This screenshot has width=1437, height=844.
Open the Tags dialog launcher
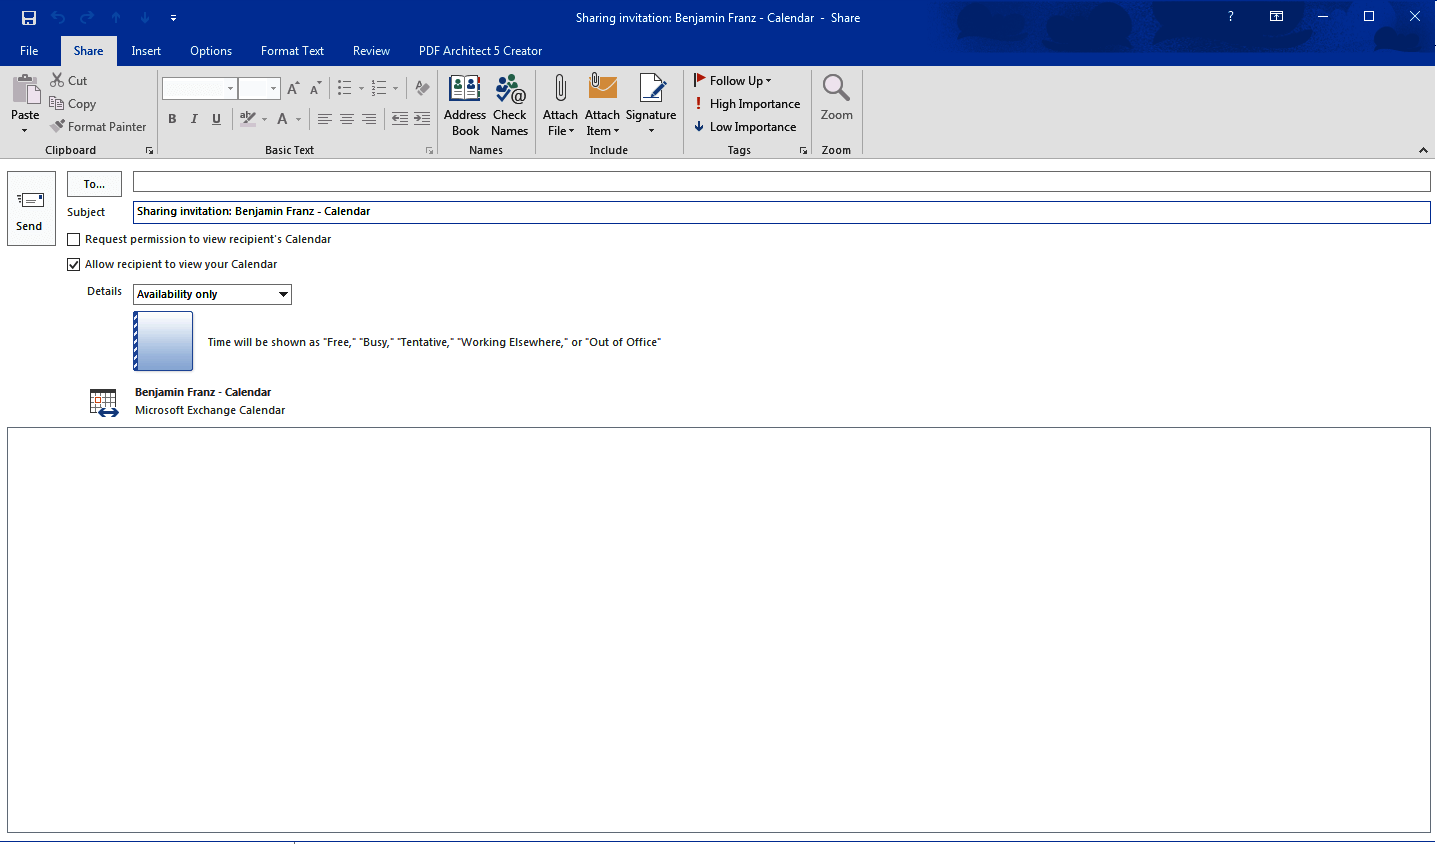coord(803,151)
